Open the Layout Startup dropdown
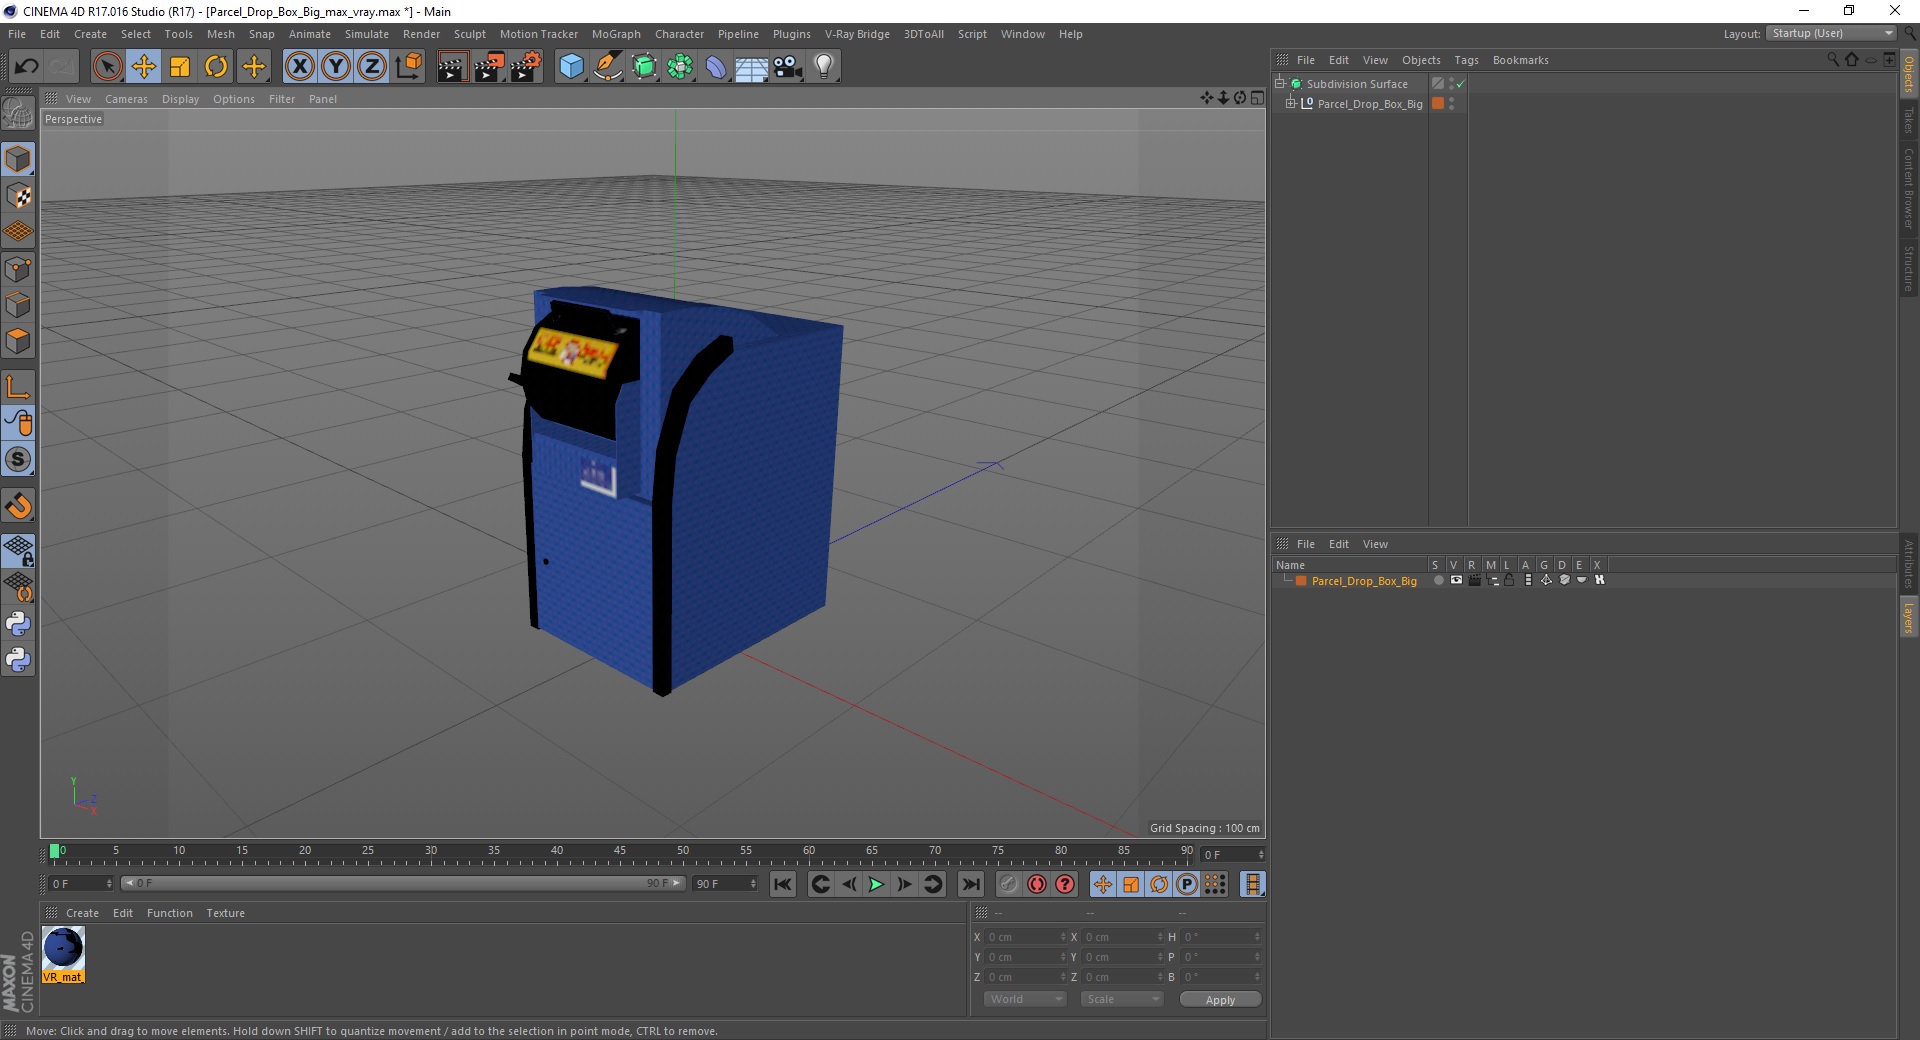This screenshot has height=1040, width=1920. [1830, 34]
